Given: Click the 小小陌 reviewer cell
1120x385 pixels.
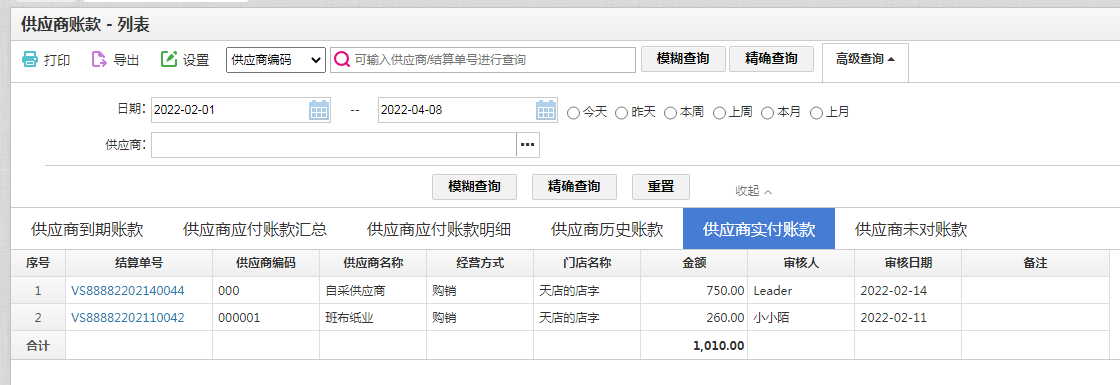Looking at the screenshot, I should (x=801, y=318).
